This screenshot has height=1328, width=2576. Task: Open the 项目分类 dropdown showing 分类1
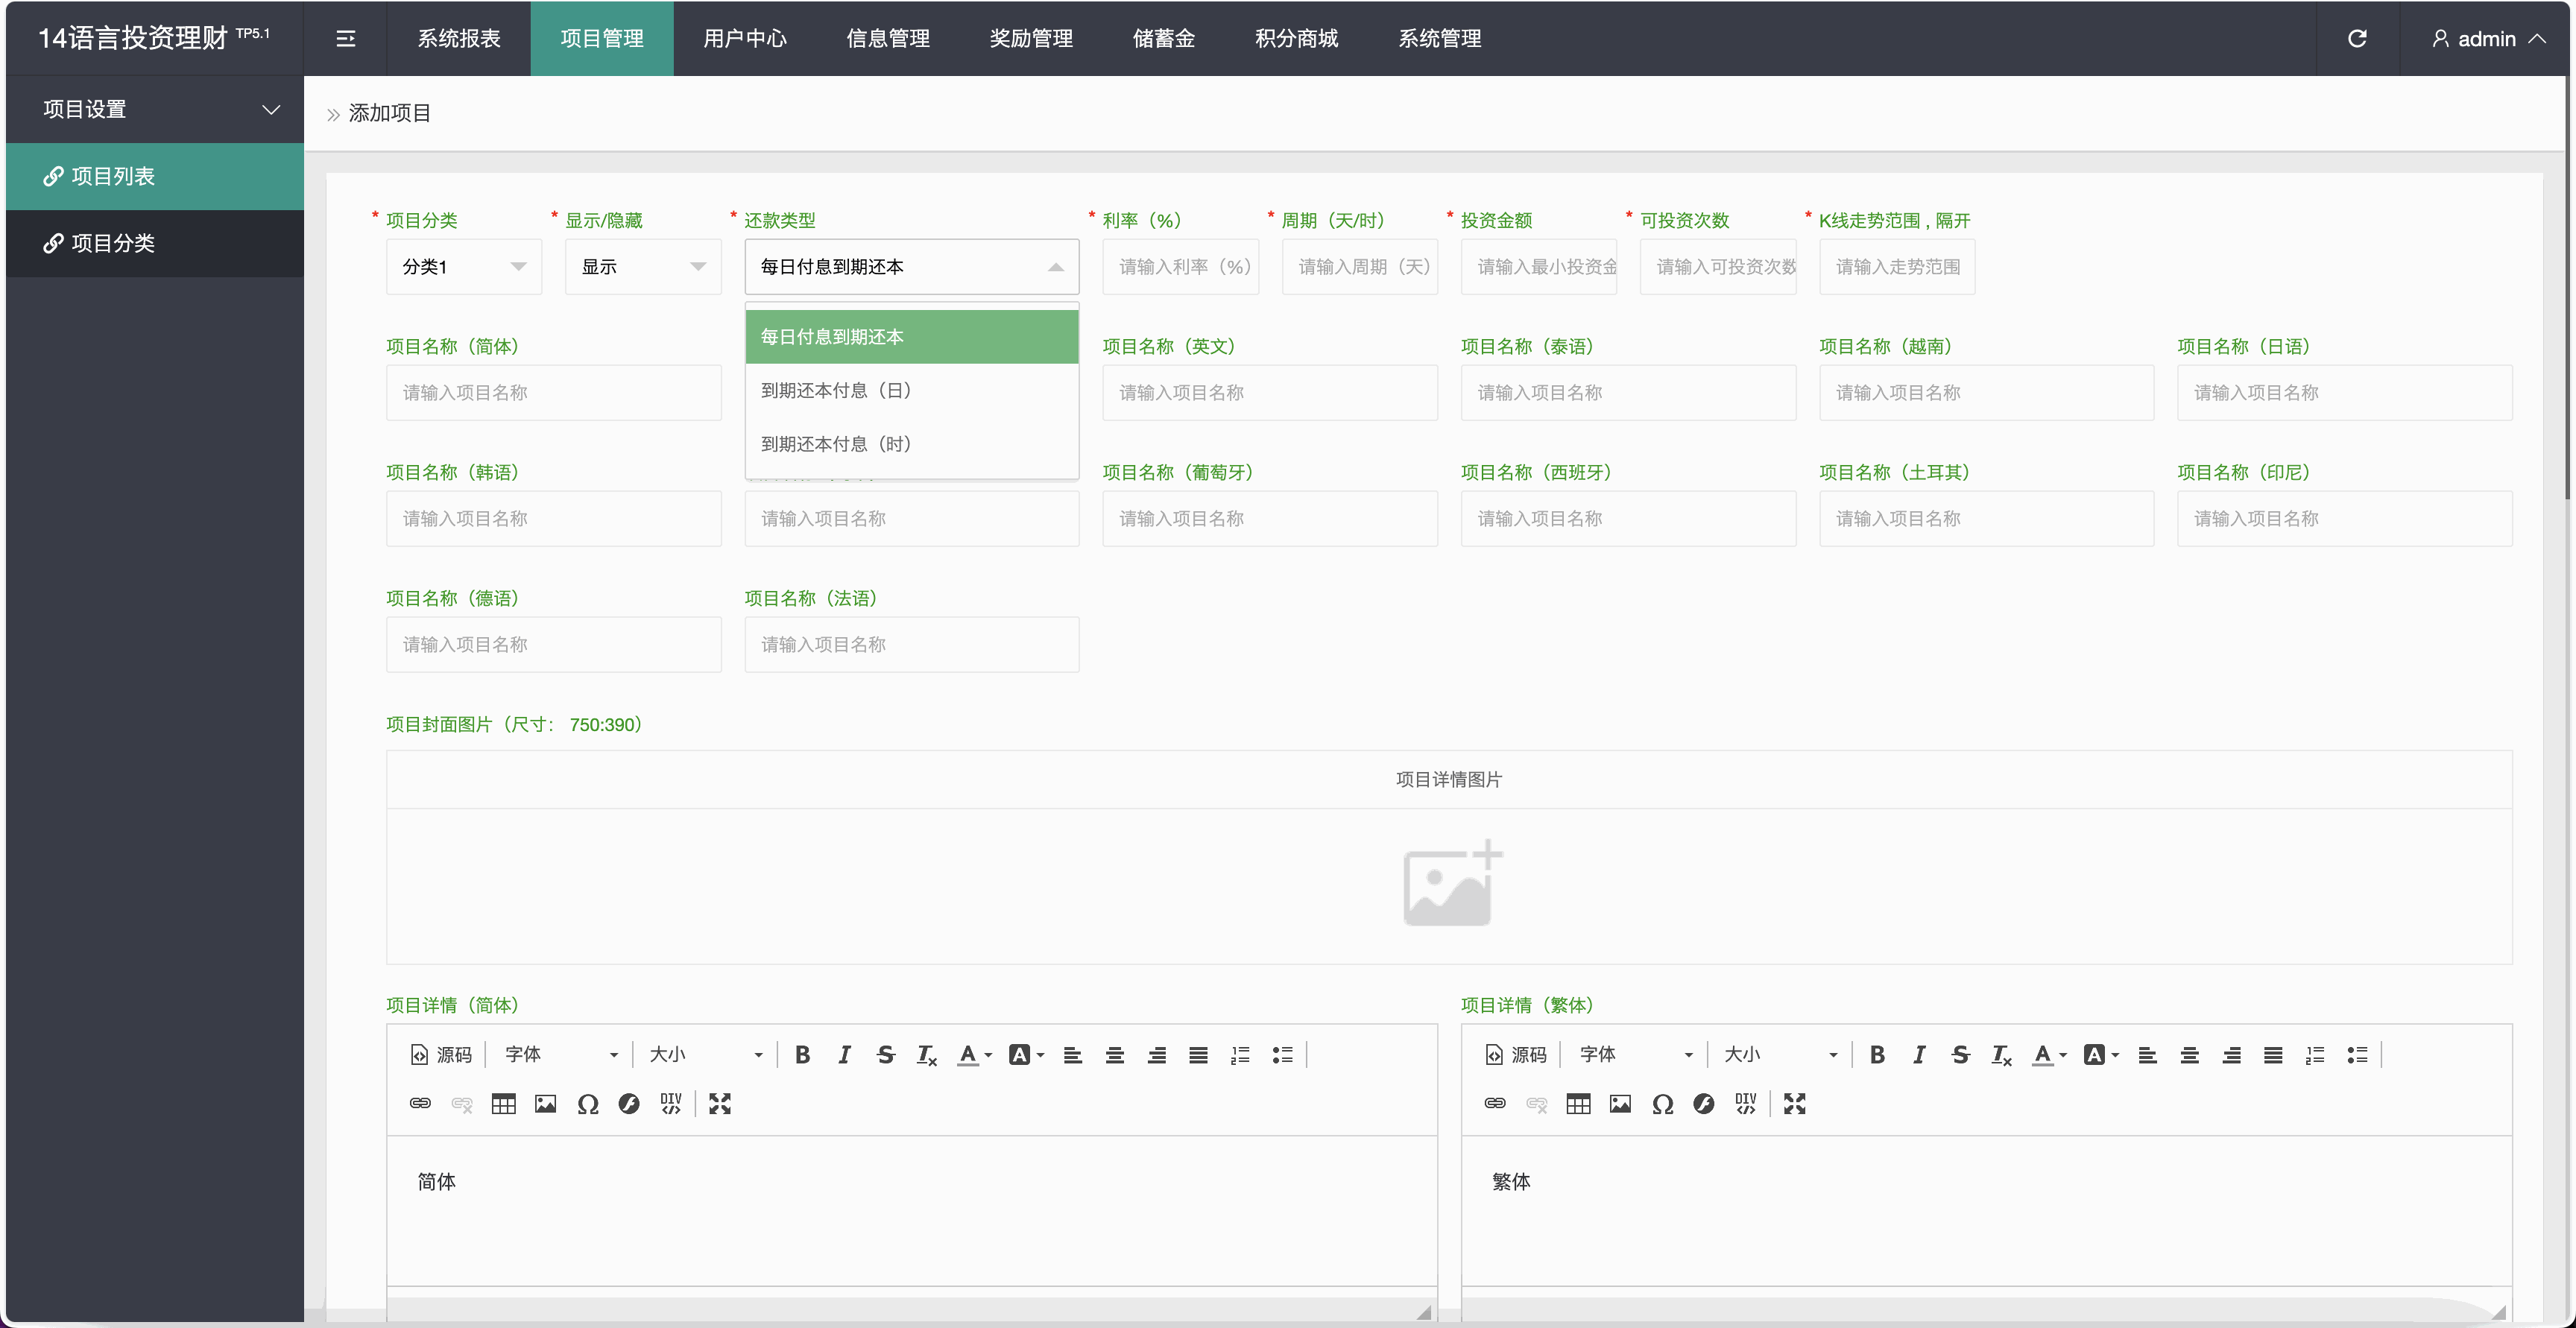point(464,266)
